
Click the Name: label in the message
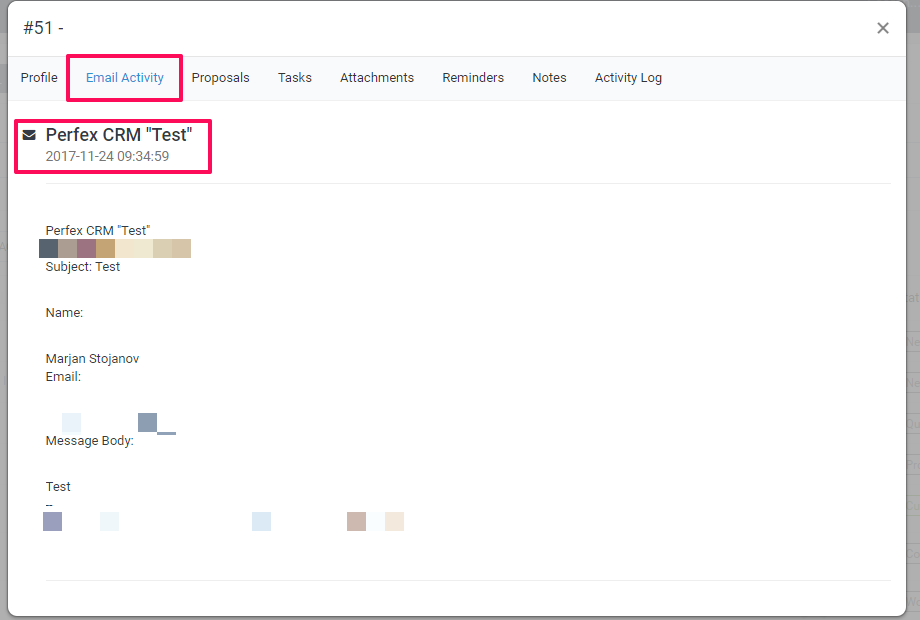click(64, 313)
